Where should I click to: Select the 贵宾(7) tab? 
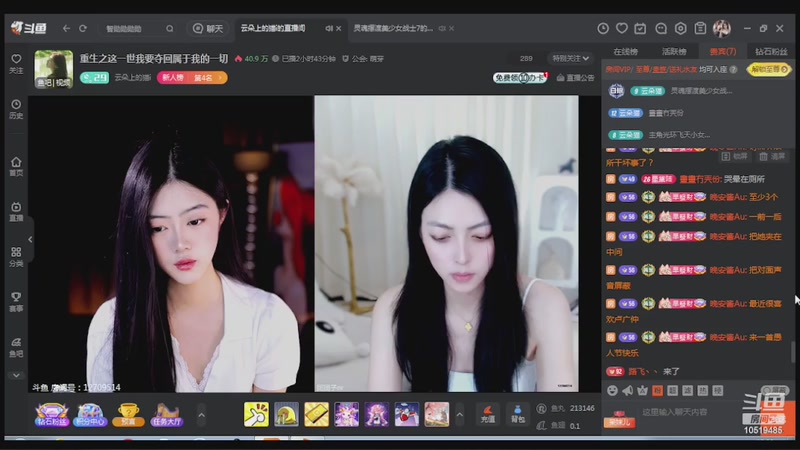[722, 52]
